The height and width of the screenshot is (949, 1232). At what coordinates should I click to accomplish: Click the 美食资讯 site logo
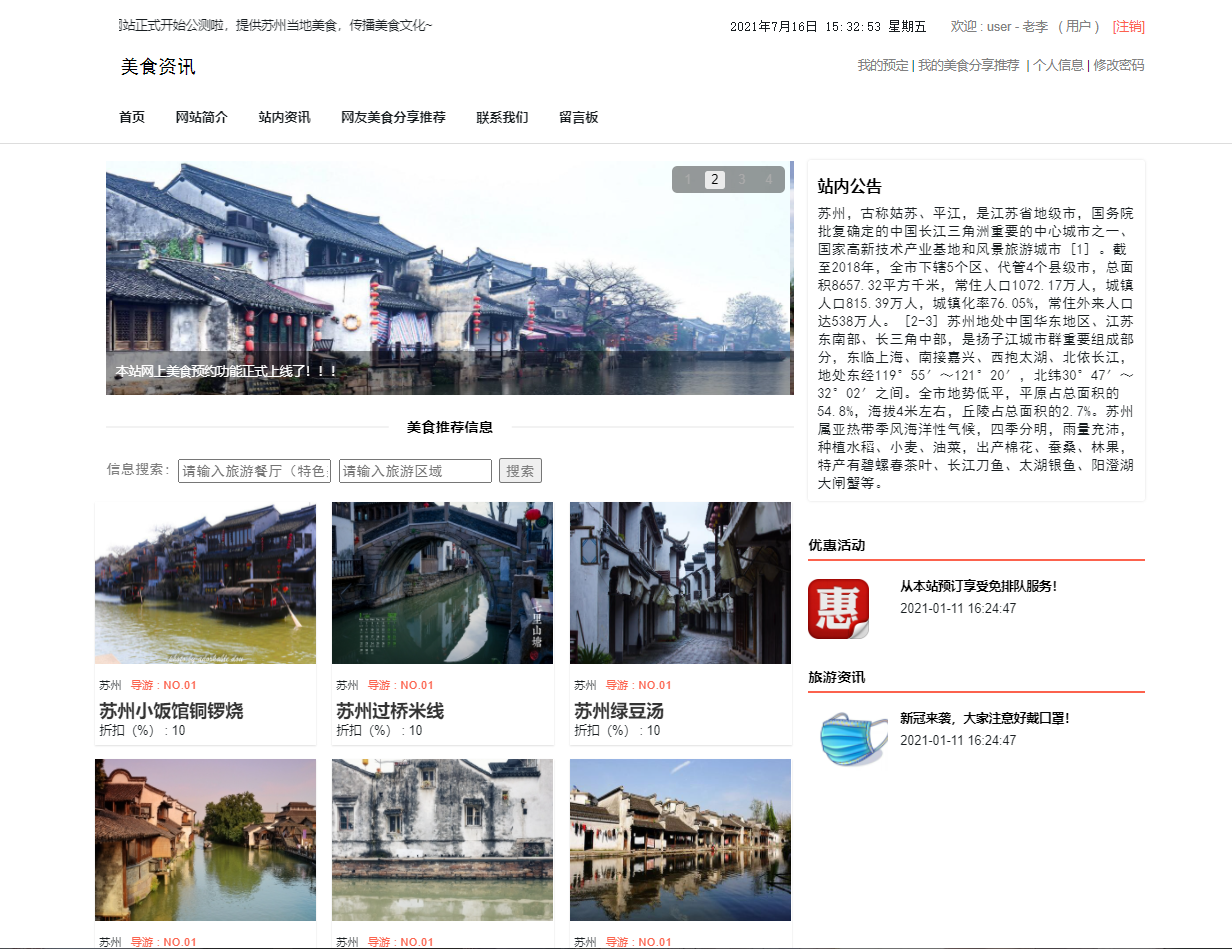(157, 67)
